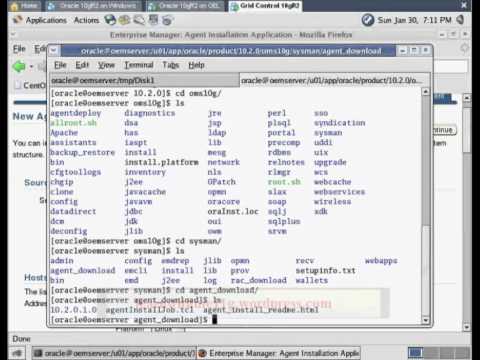Click the email launcher icon beside Actions
The height and width of the screenshot is (360, 480).
pos(125,20)
